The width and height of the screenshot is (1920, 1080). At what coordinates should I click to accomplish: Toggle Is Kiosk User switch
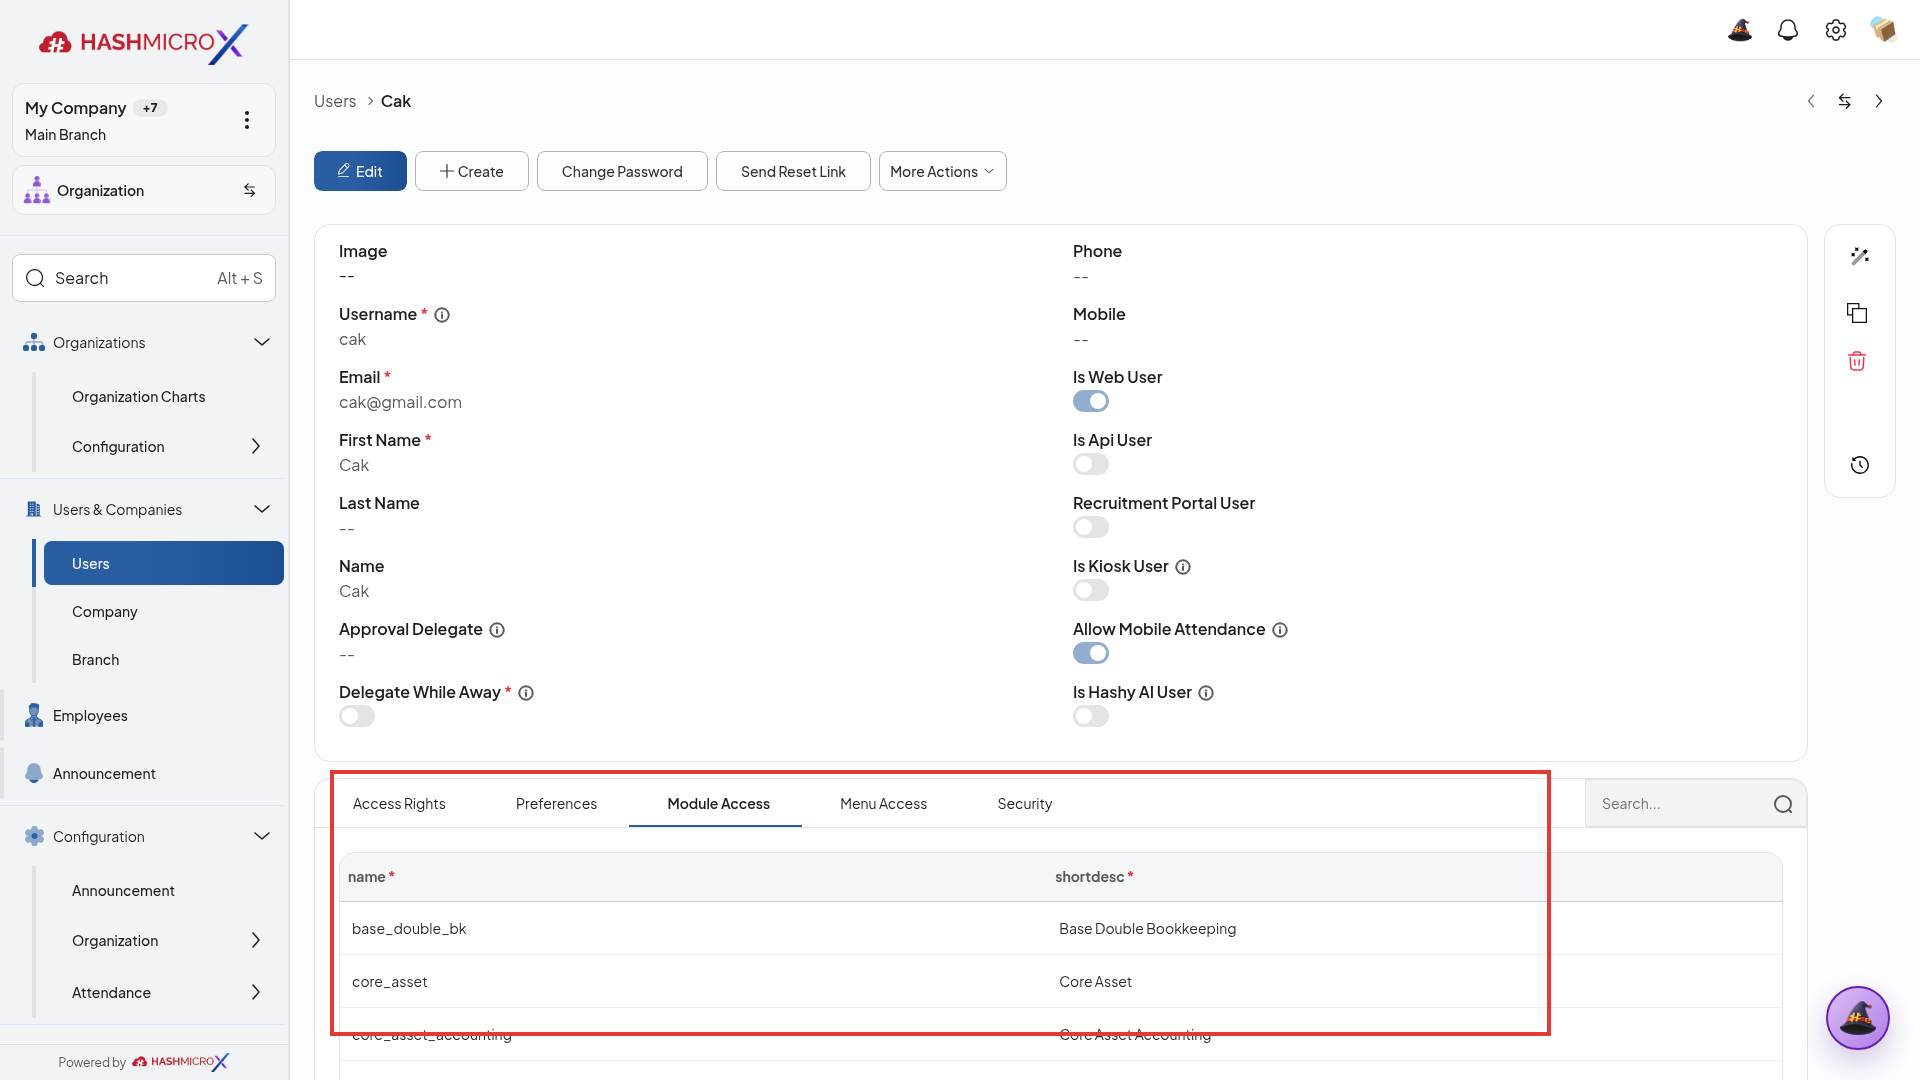(x=1091, y=590)
